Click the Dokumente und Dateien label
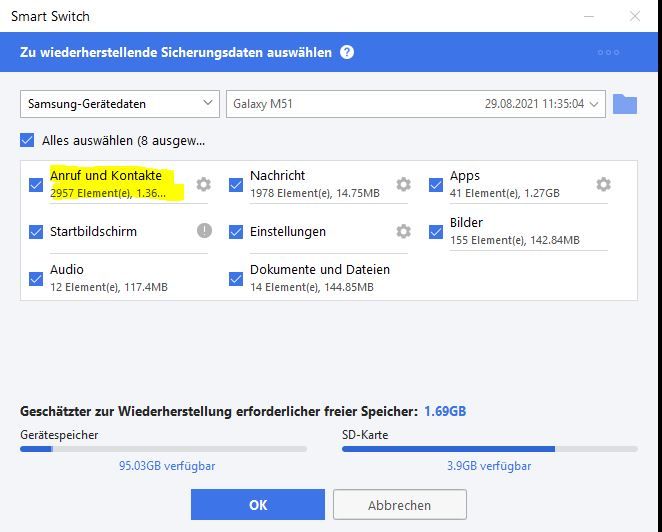 click(x=320, y=269)
